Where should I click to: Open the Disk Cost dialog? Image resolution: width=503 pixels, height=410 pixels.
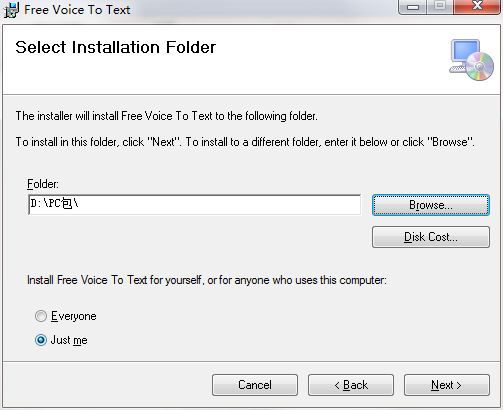click(431, 237)
